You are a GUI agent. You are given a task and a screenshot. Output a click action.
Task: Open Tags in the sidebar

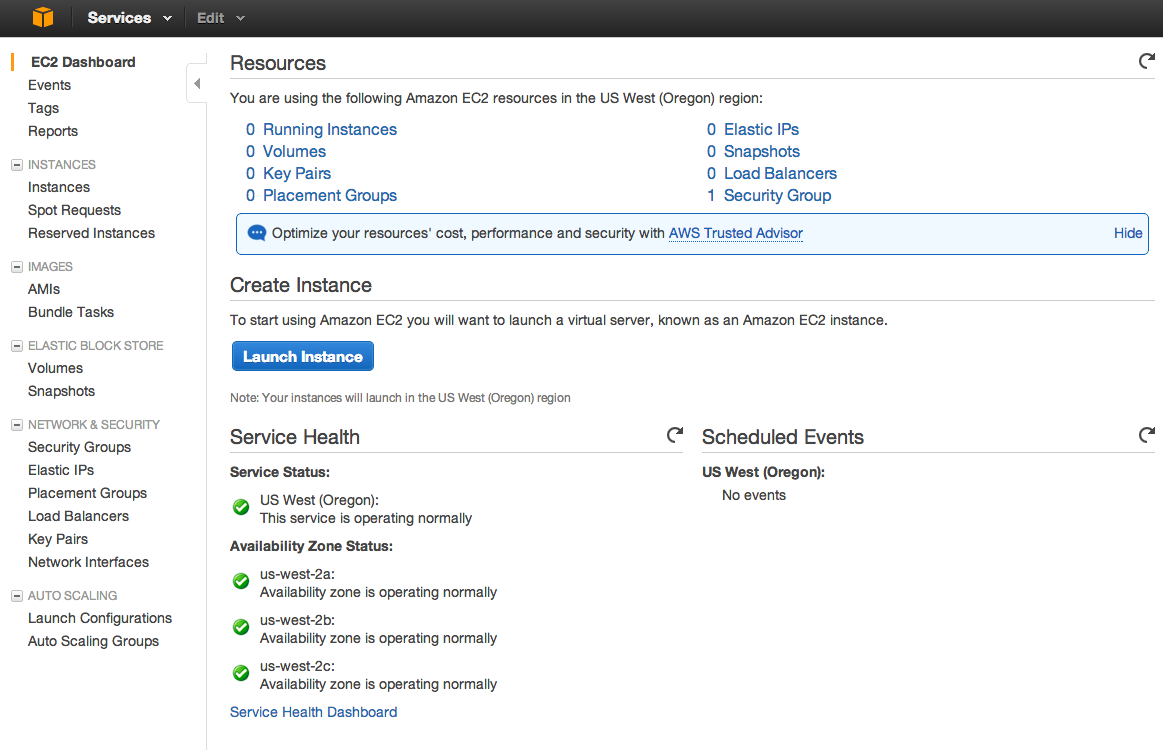point(44,108)
